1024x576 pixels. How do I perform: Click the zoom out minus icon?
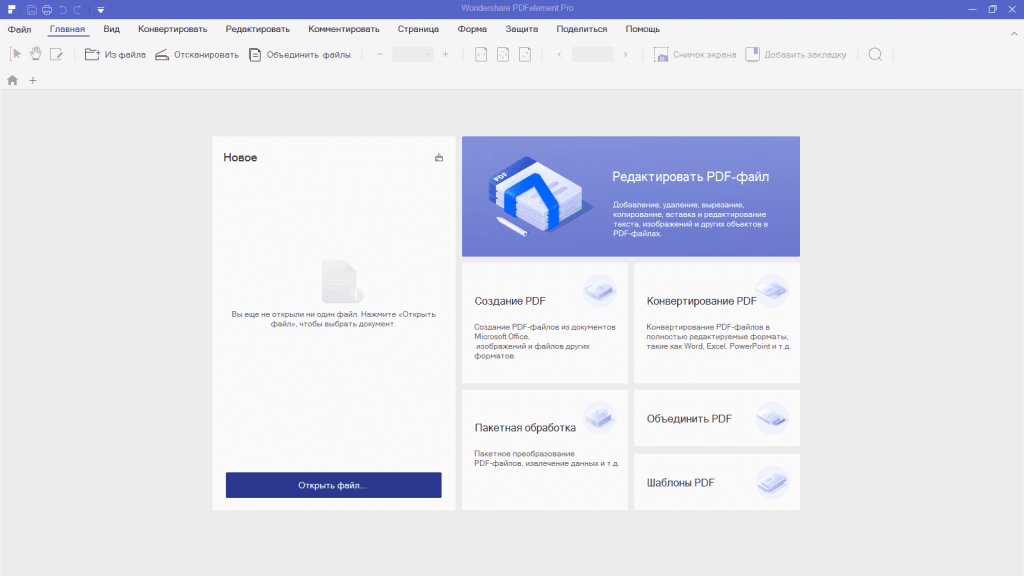[x=379, y=54]
